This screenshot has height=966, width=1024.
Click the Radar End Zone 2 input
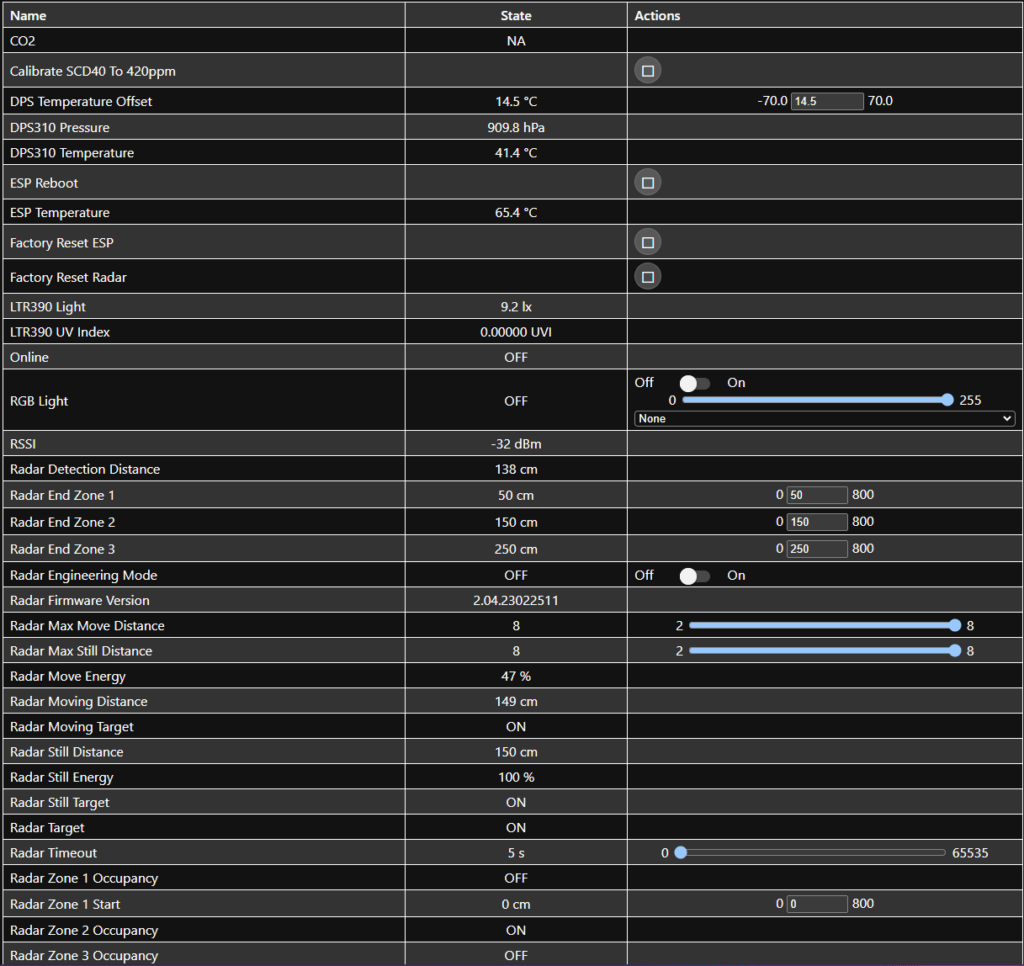pyautogui.click(x=816, y=522)
